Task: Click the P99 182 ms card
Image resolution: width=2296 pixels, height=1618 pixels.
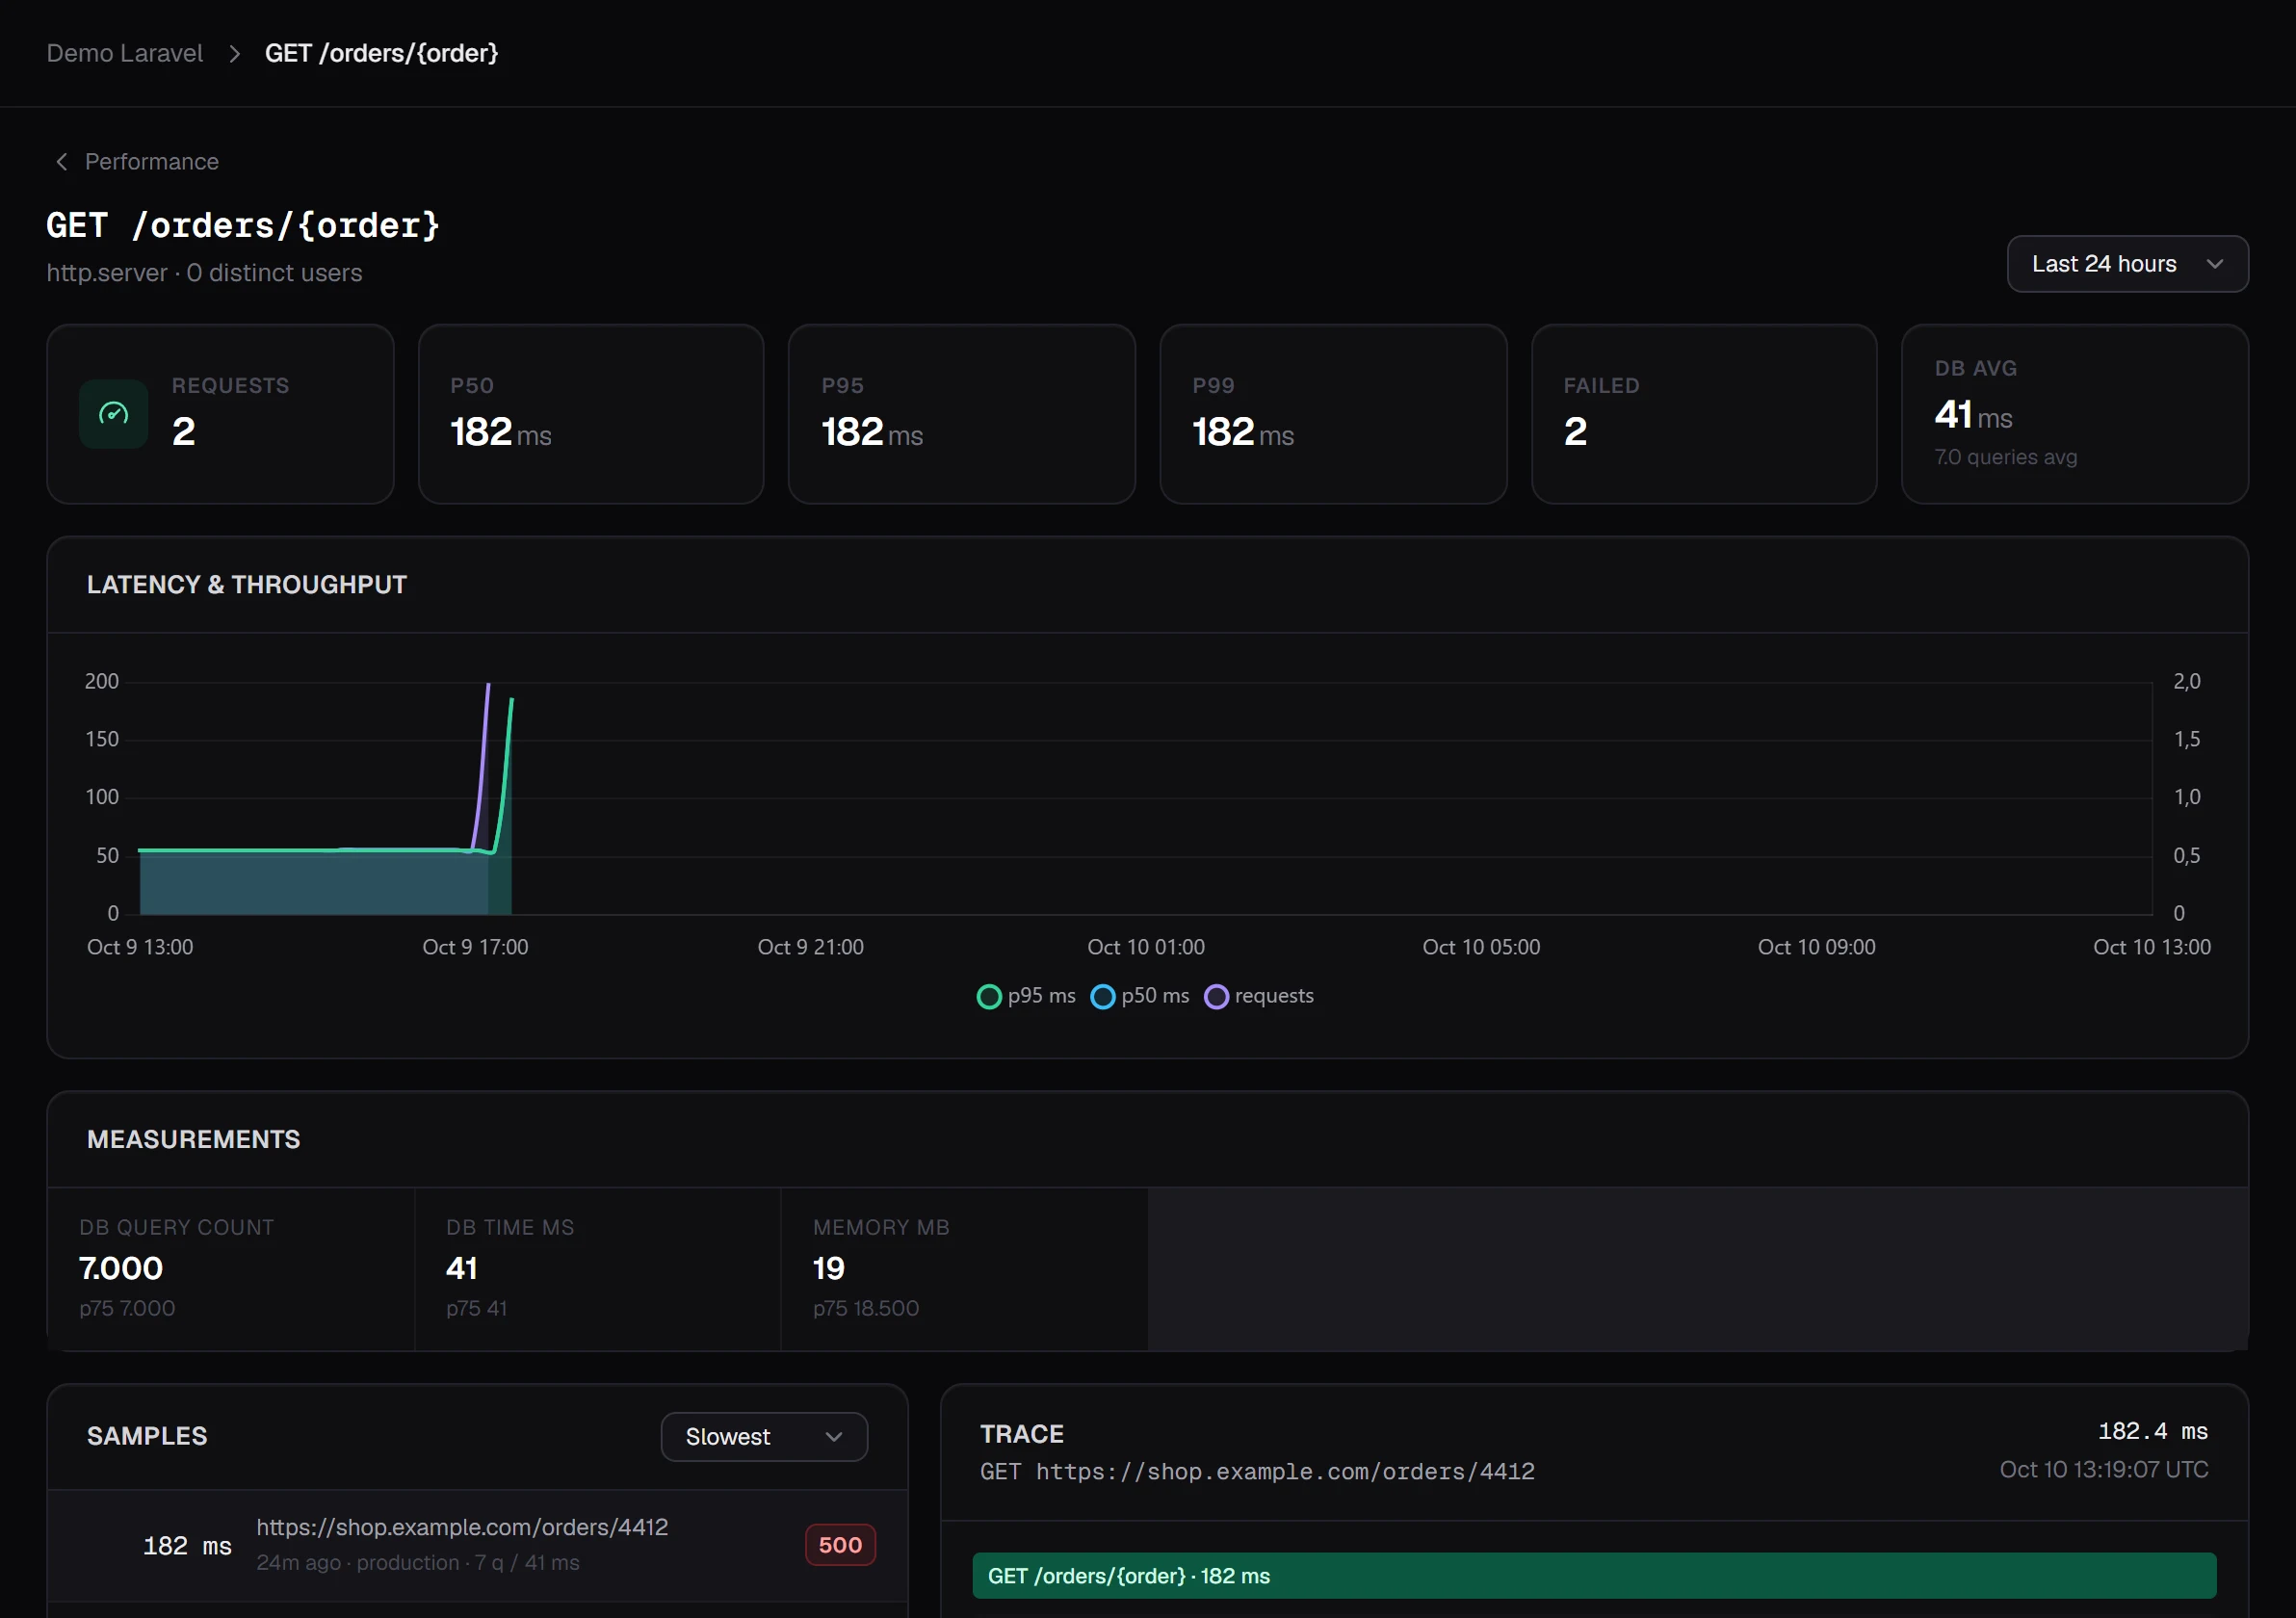Action: click(x=1333, y=414)
